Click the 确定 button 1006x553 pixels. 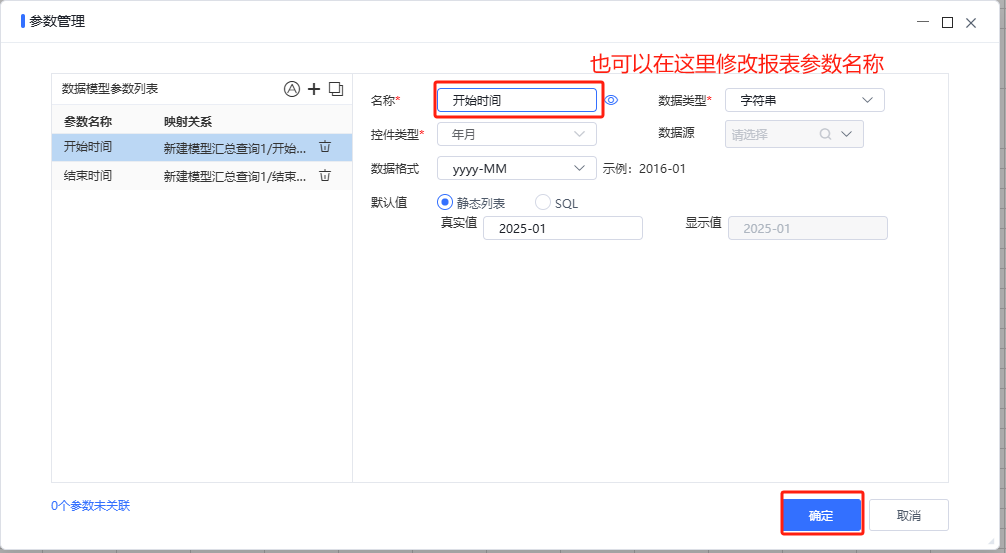point(821,515)
